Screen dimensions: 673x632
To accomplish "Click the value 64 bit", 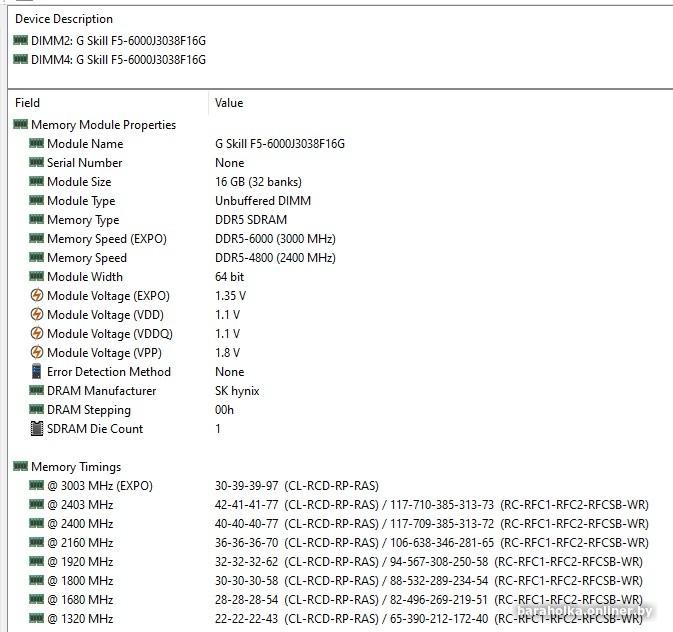I will click(x=230, y=277).
